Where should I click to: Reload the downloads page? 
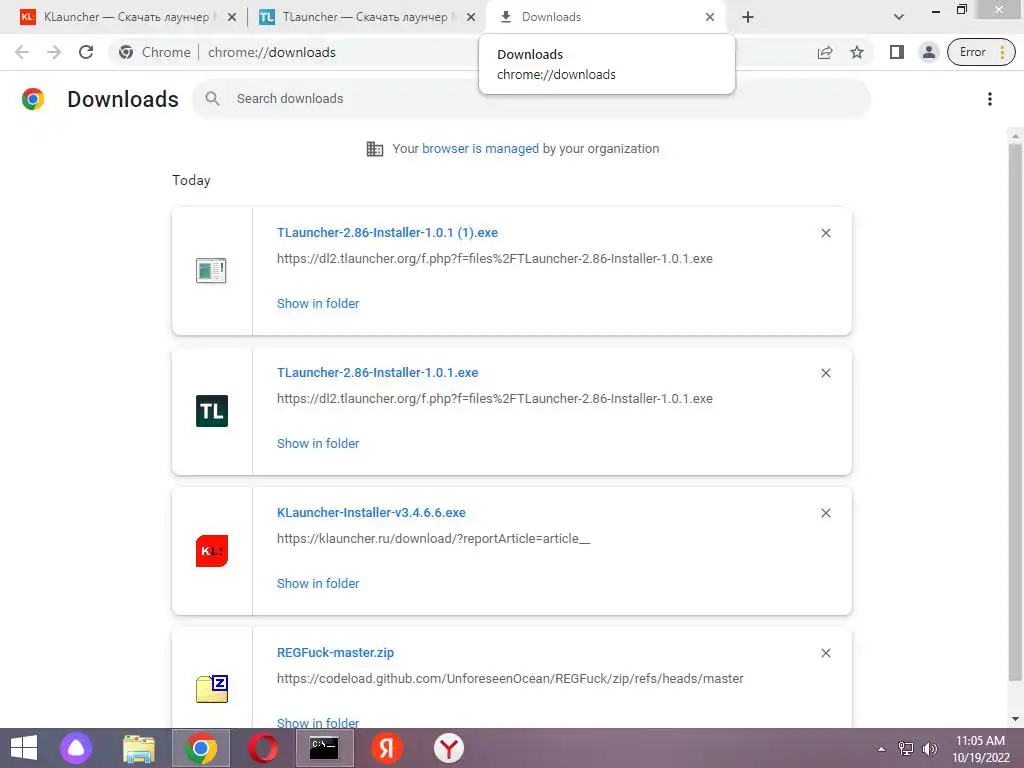click(86, 52)
